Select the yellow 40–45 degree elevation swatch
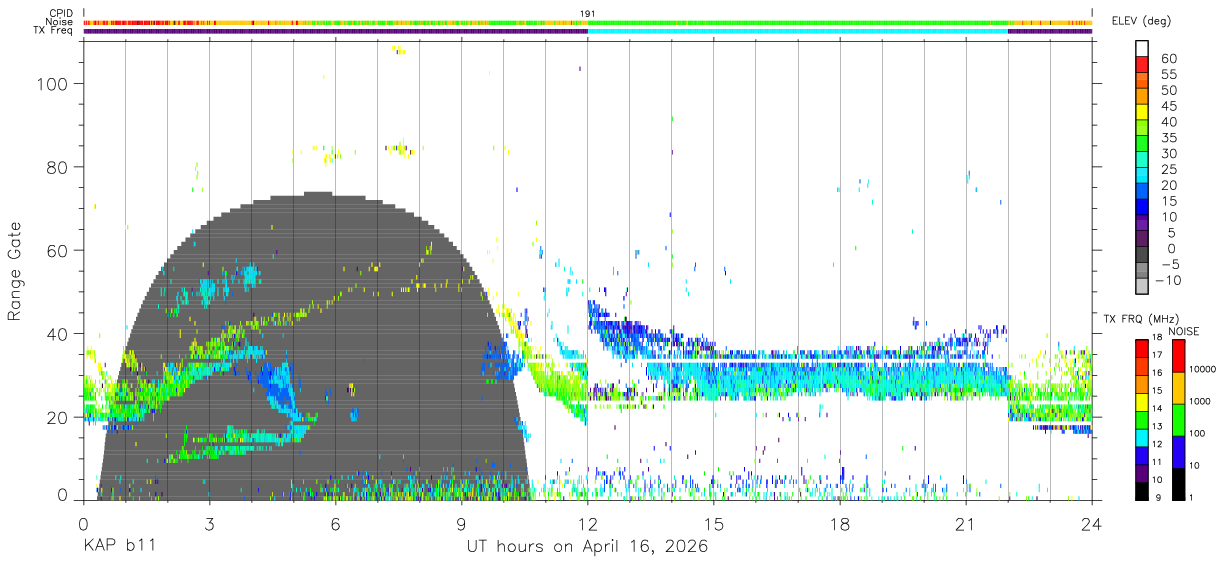The height and width of the screenshot is (567, 1228). (x=1143, y=112)
